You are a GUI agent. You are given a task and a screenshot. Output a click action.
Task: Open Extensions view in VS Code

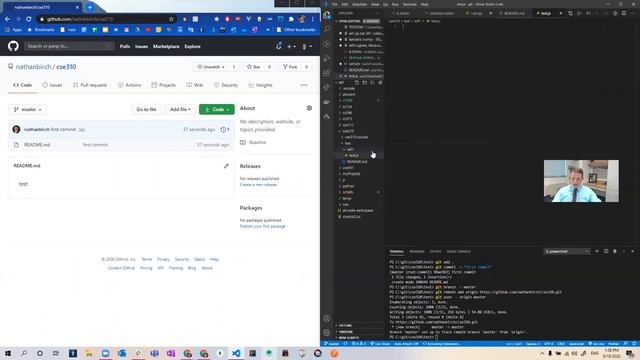327,73
